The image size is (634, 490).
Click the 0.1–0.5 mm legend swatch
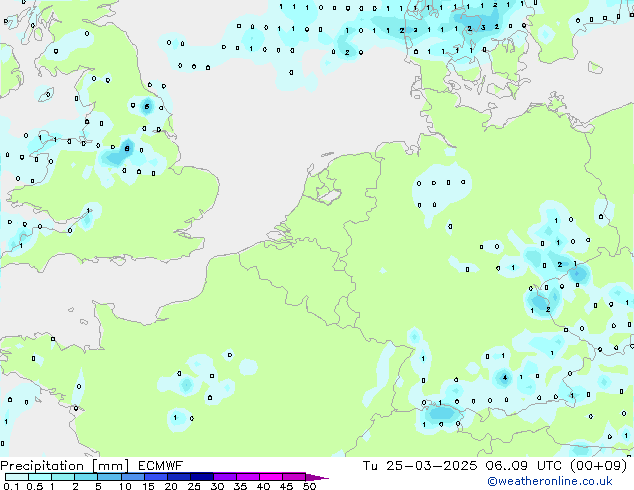pyautogui.click(x=17, y=477)
